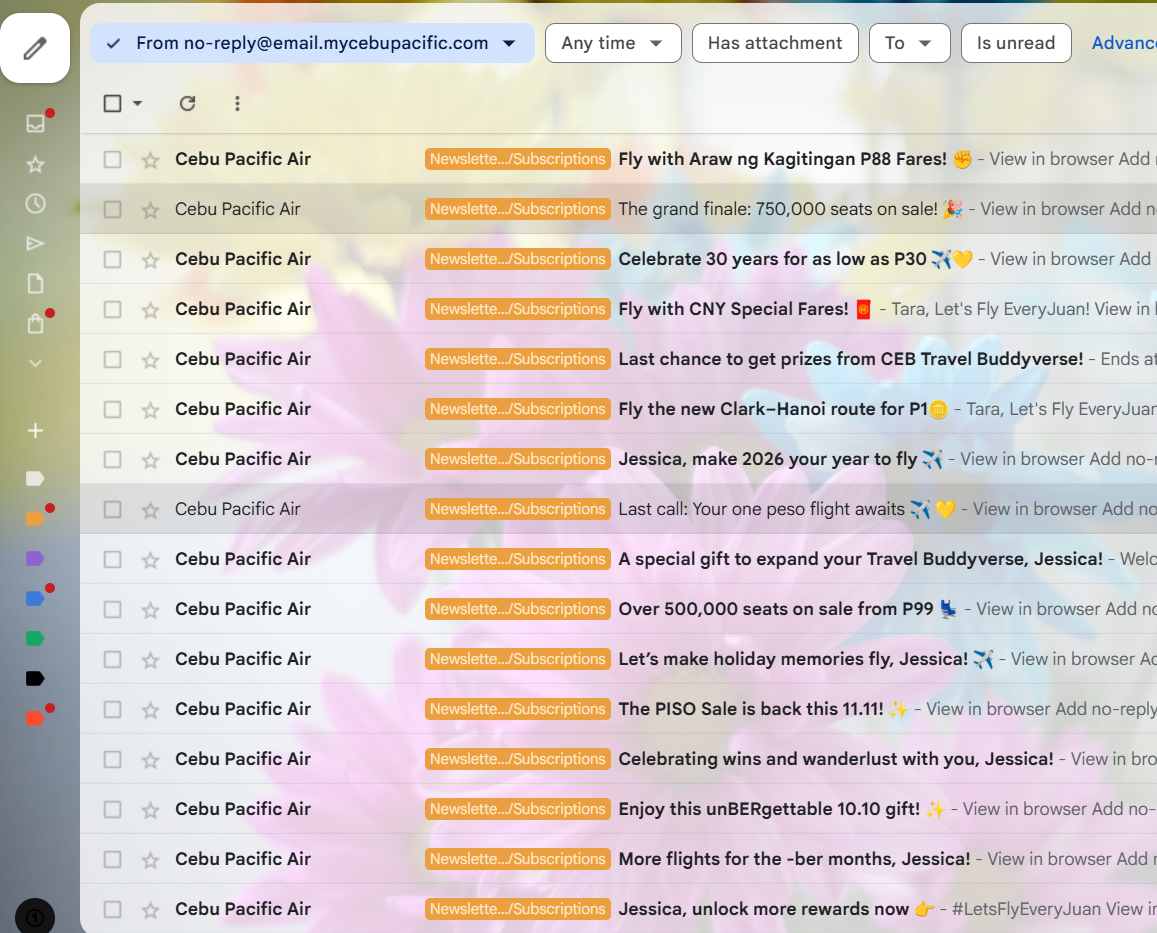Open the red label in sidebar
This screenshot has width=1157, height=933.
pos(35,718)
